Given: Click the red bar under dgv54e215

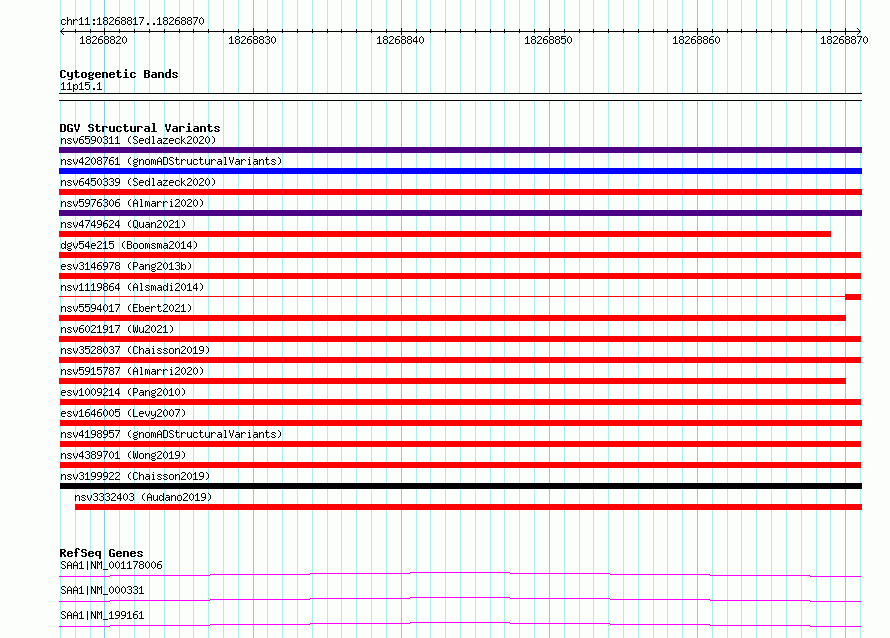Looking at the screenshot, I should 460,255.
